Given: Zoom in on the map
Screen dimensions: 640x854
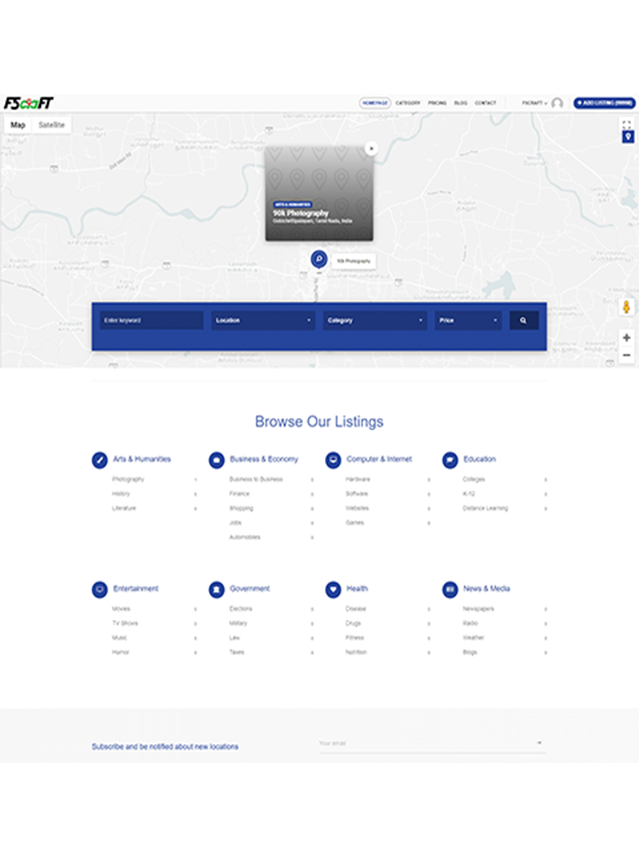Looking at the screenshot, I should (627, 338).
